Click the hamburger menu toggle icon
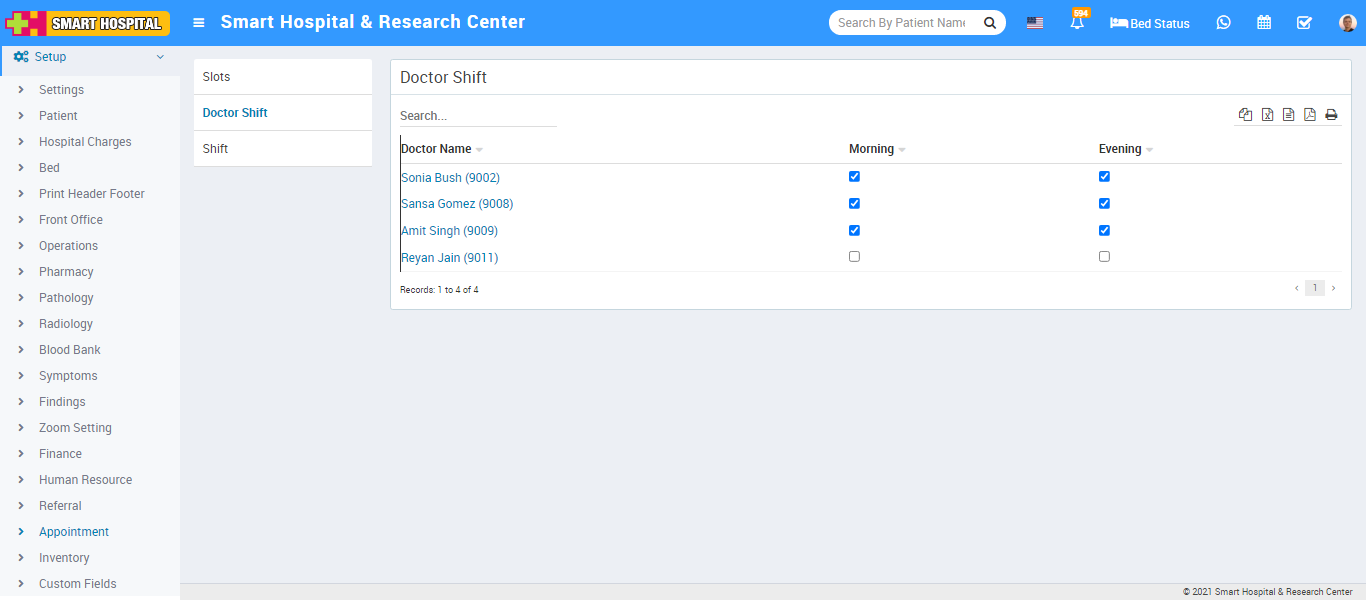The height and width of the screenshot is (600, 1366). (x=199, y=23)
